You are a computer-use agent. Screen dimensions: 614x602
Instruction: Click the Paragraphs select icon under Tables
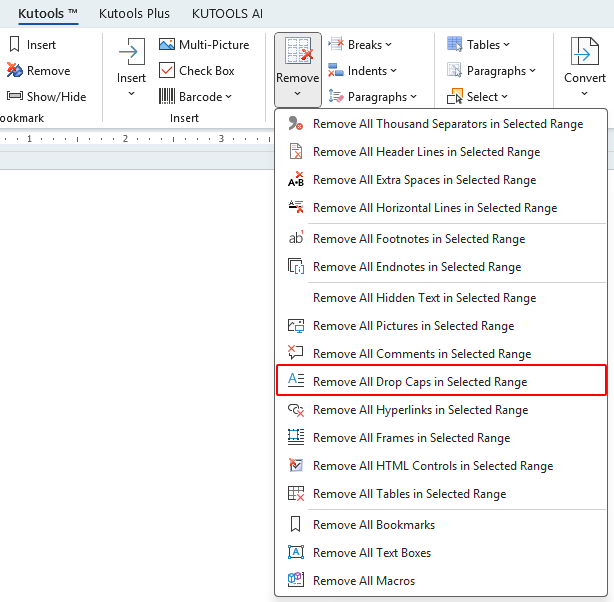(455, 71)
